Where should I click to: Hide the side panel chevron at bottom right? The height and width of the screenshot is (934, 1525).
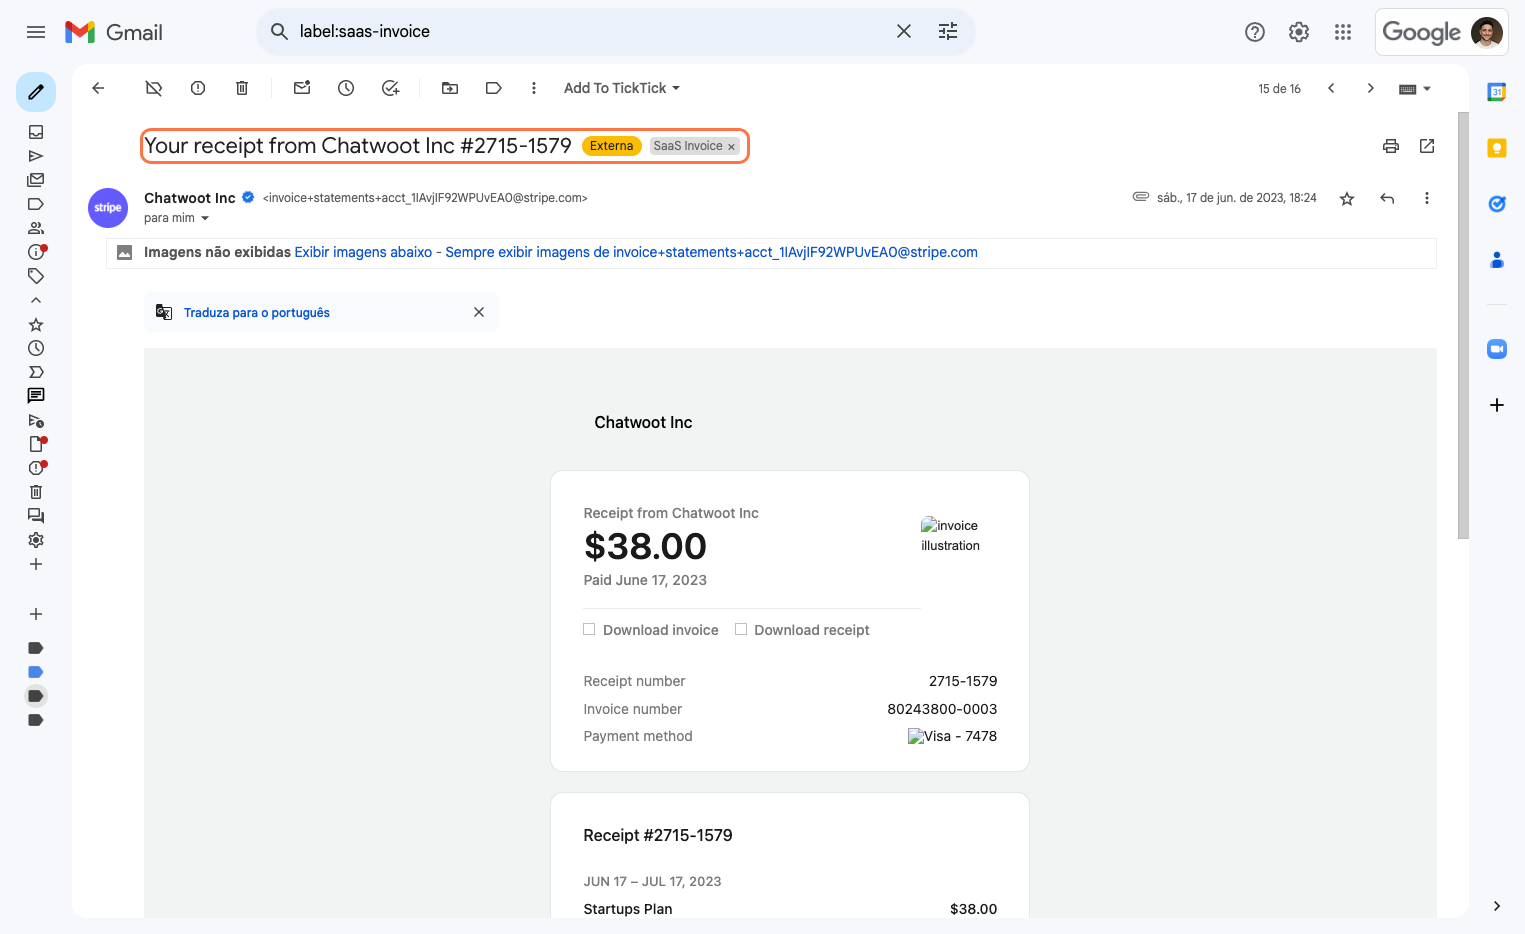point(1497,906)
